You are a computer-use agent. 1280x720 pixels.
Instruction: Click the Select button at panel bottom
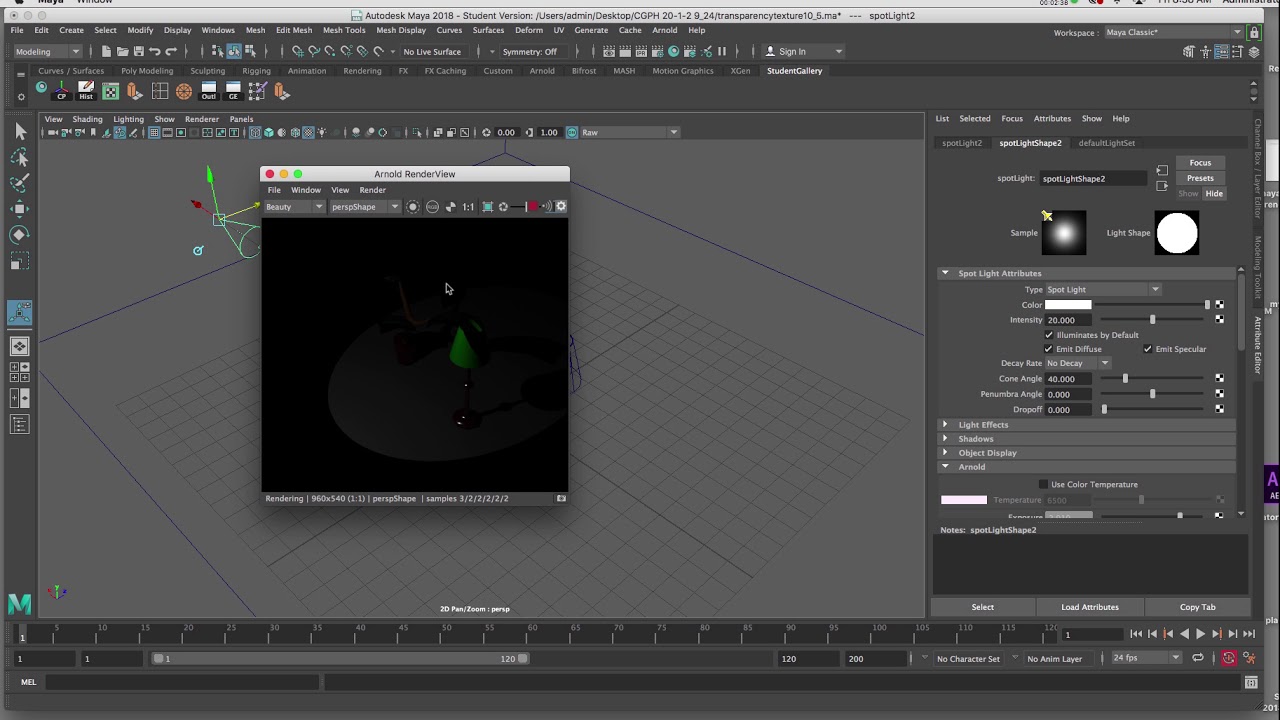click(x=983, y=607)
